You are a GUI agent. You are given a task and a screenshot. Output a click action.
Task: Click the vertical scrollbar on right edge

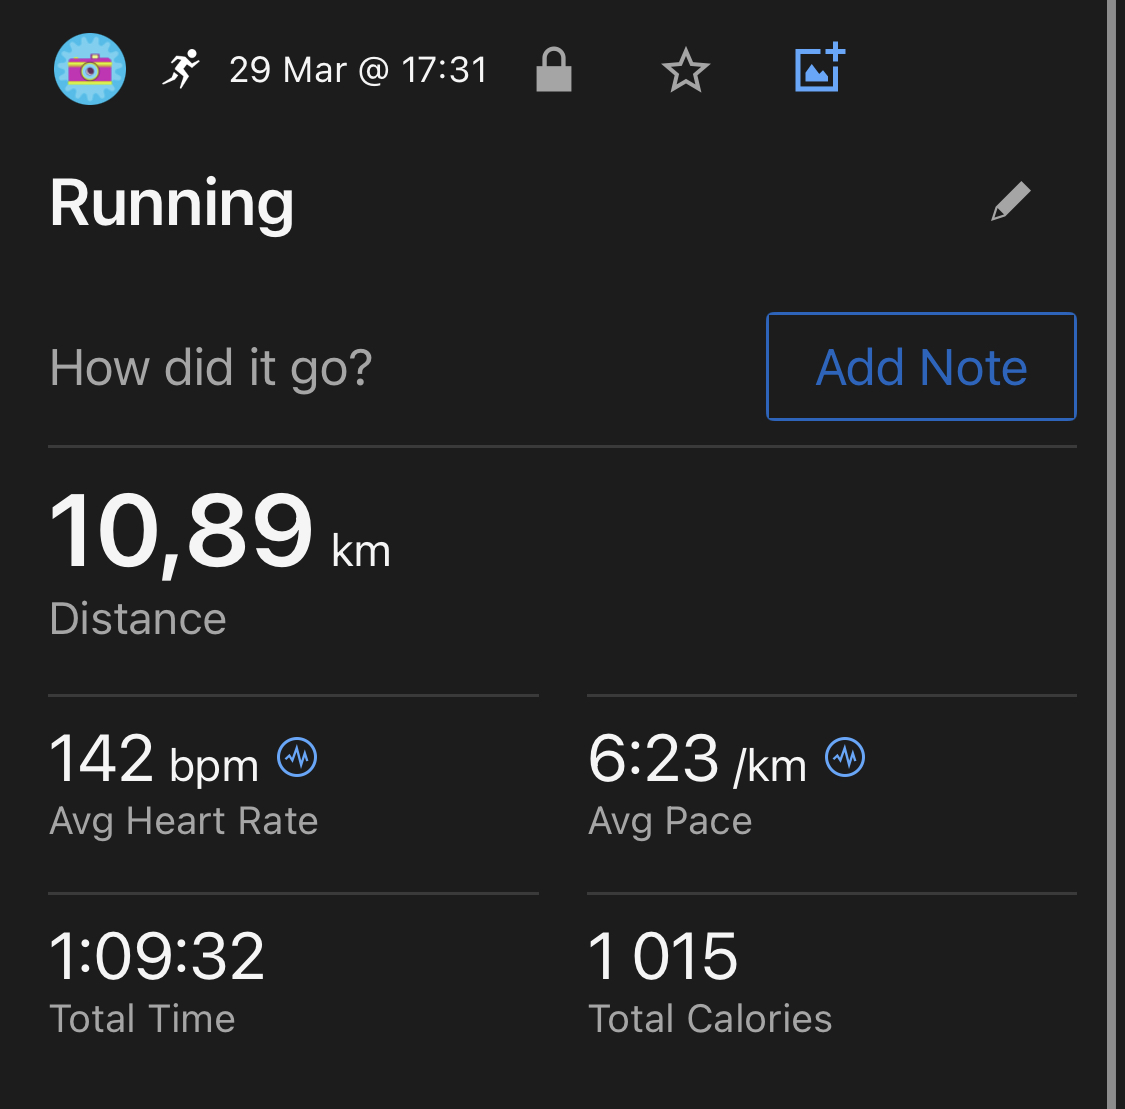[x=1113, y=554]
